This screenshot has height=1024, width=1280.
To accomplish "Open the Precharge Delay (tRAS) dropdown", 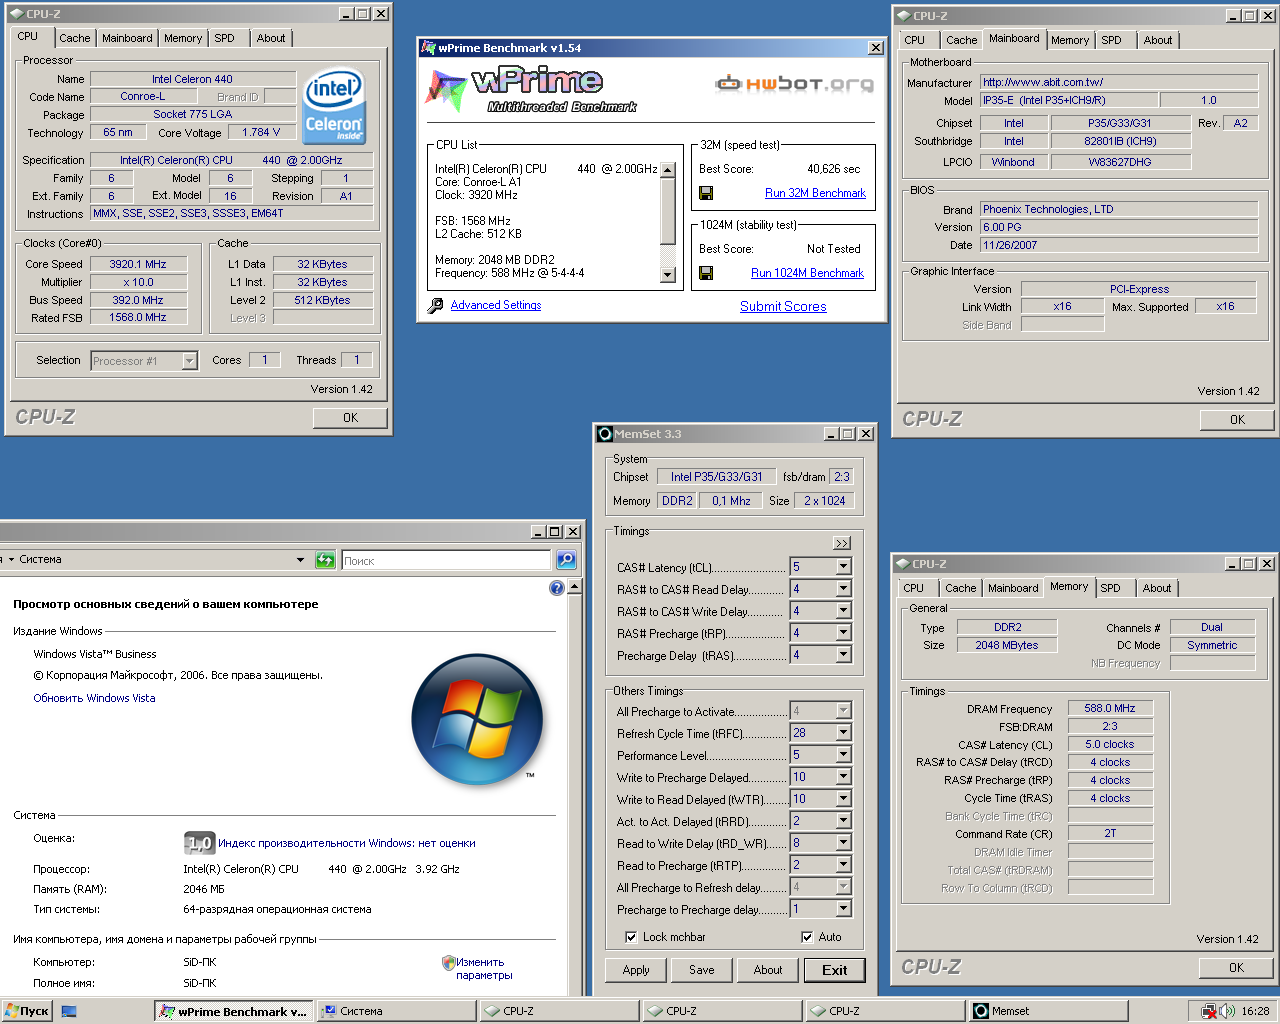I will (843, 654).
